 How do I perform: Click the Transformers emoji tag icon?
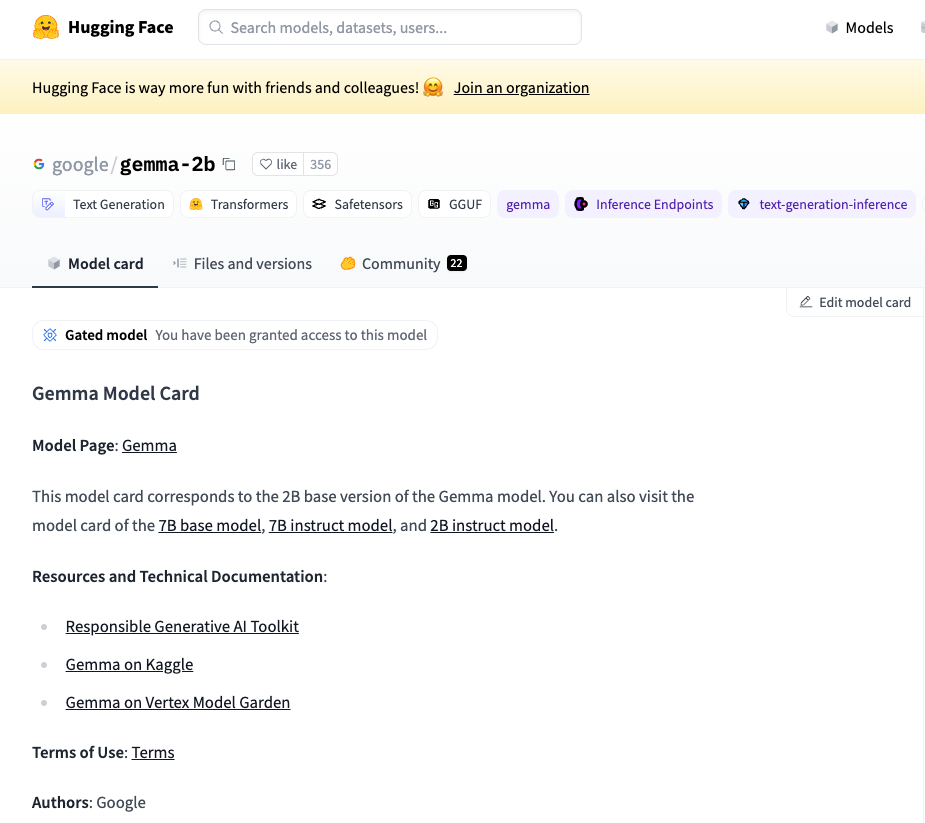196,204
